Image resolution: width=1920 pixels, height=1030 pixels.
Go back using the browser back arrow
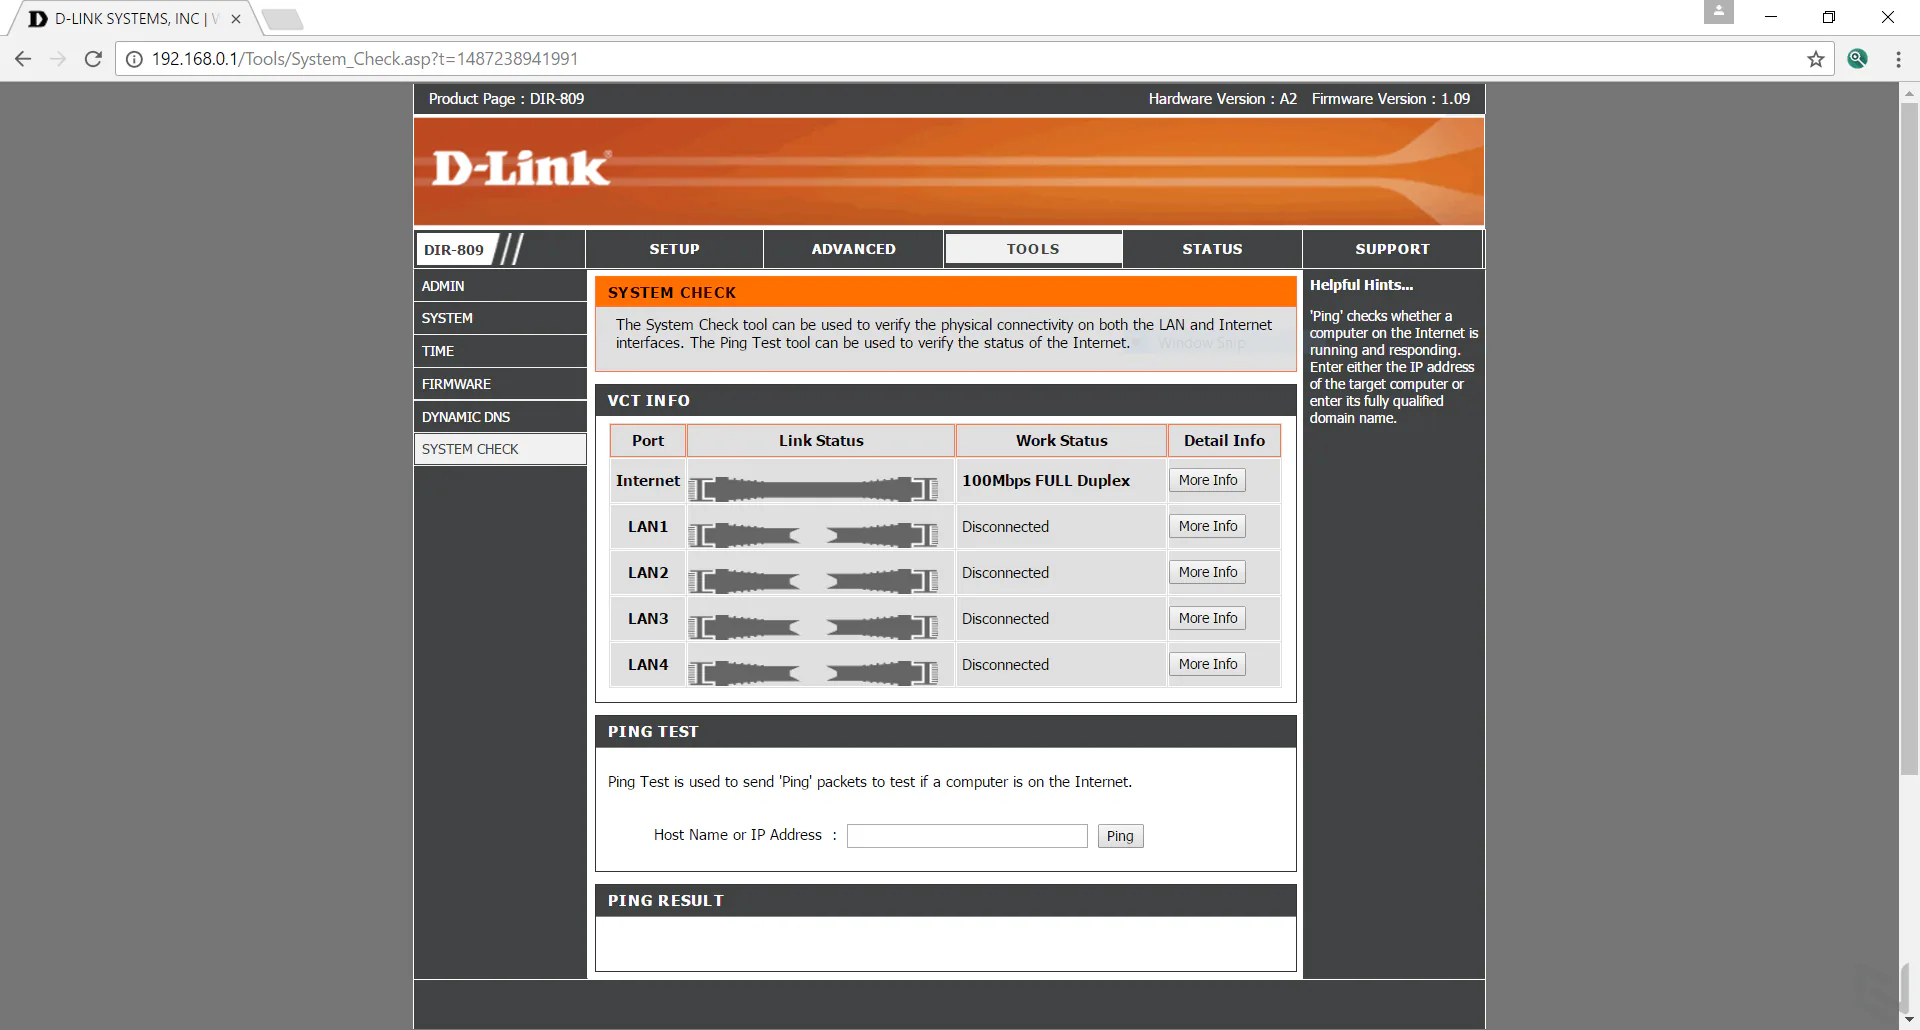coord(23,59)
